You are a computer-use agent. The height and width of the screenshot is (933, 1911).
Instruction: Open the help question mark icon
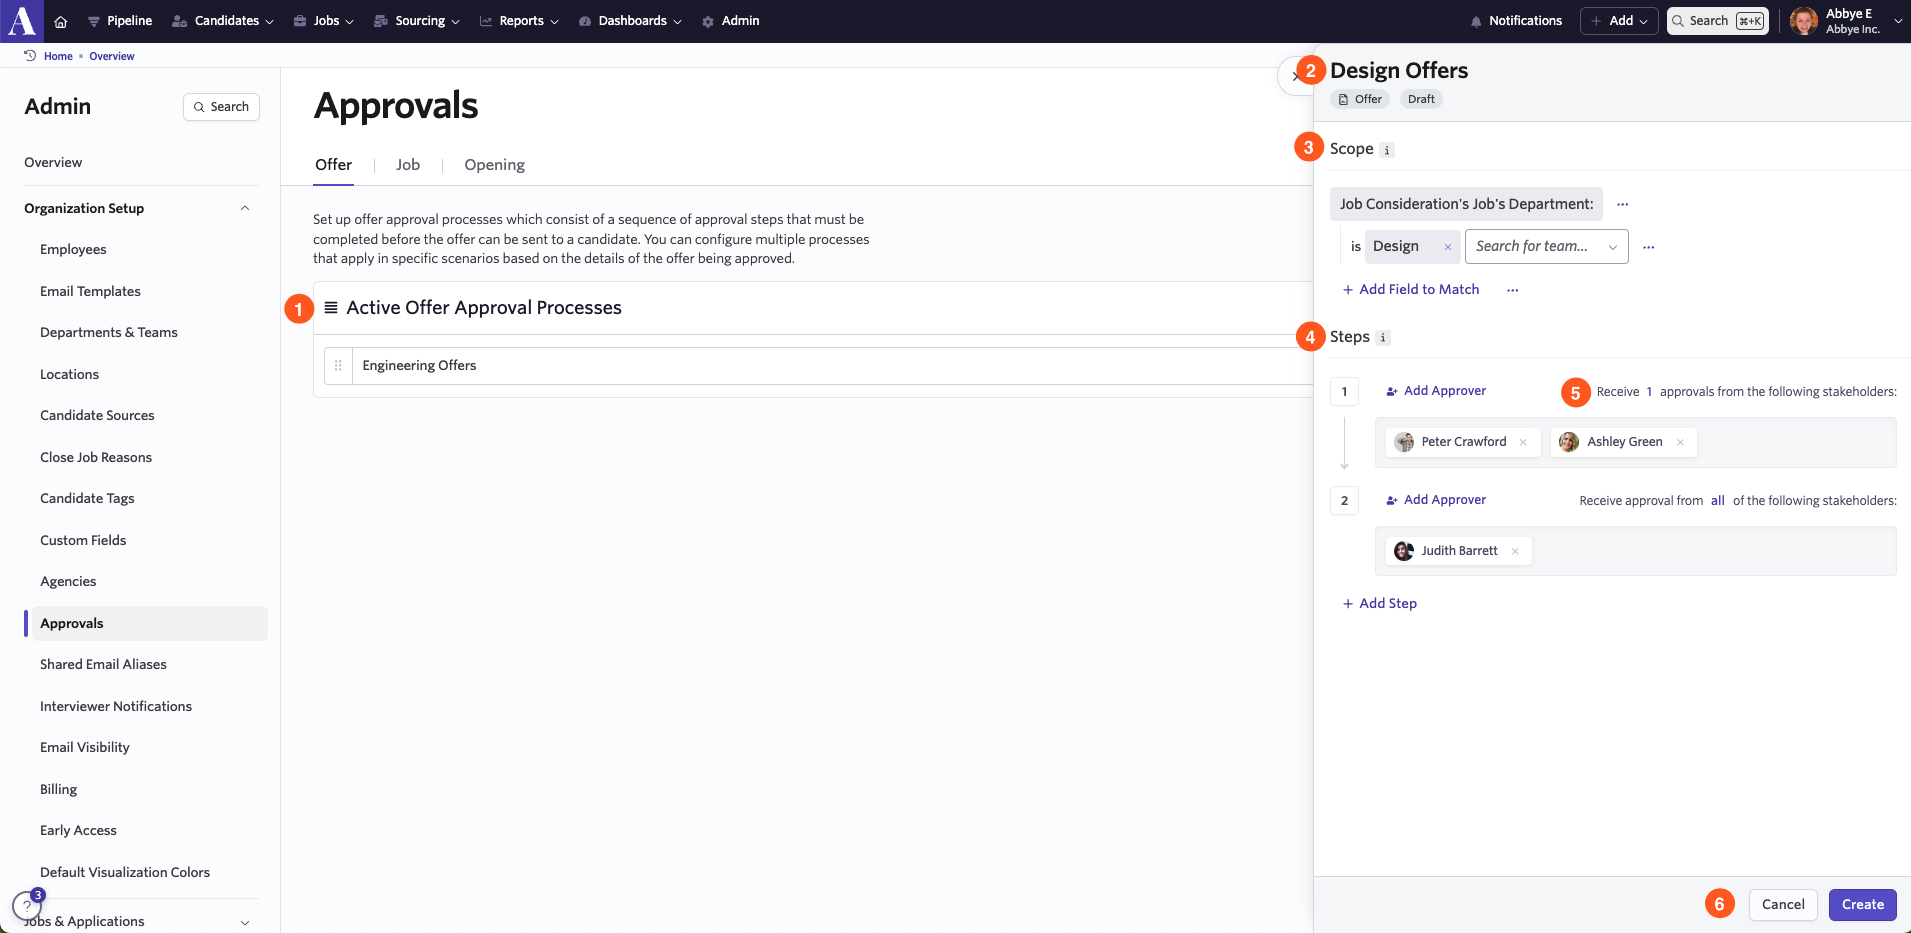26,906
